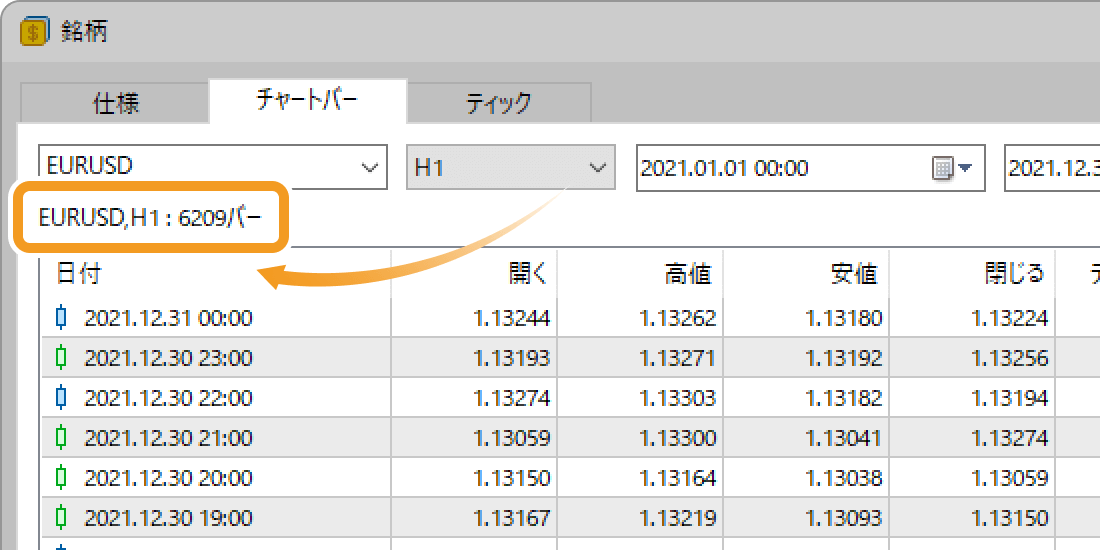Click candle icon for 2021.12.30 21:00 row
The width and height of the screenshot is (1100, 550).
[x=61, y=438]
